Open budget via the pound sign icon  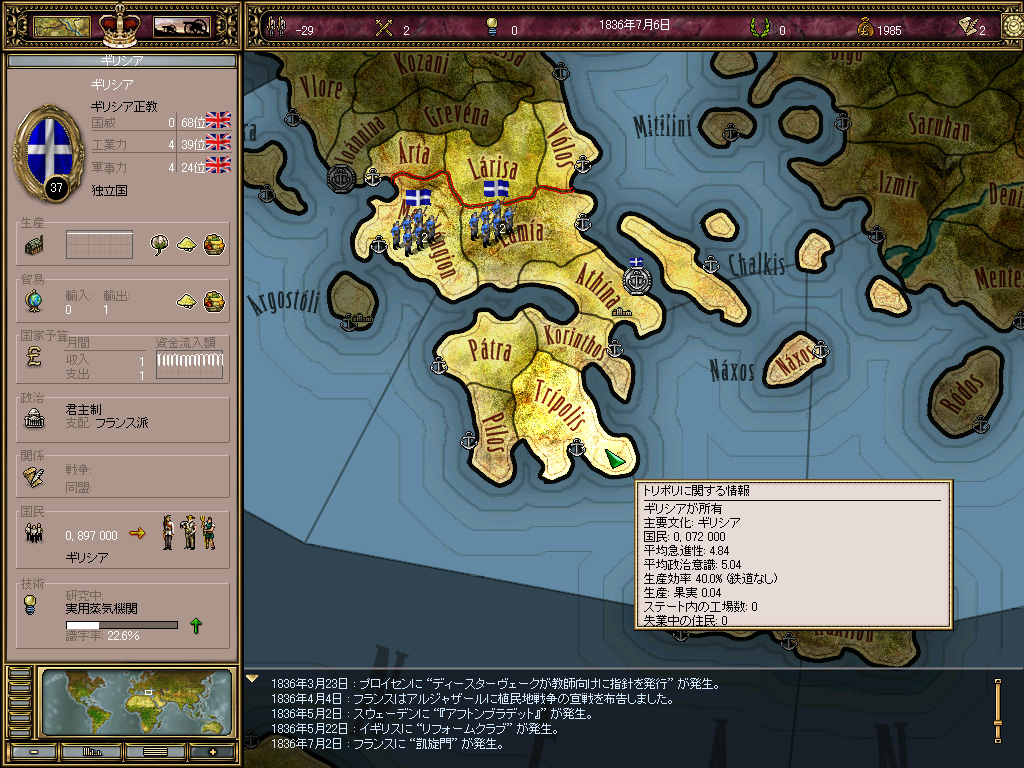tap(34, 357)
